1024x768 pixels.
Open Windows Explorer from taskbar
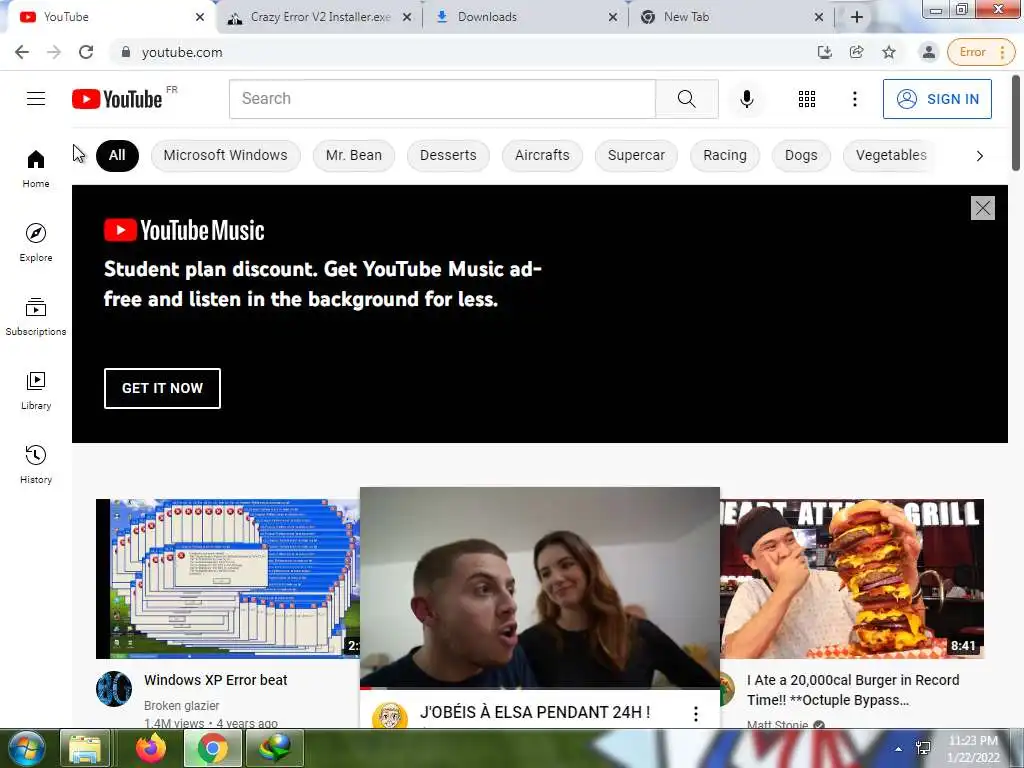click(85, 748)
